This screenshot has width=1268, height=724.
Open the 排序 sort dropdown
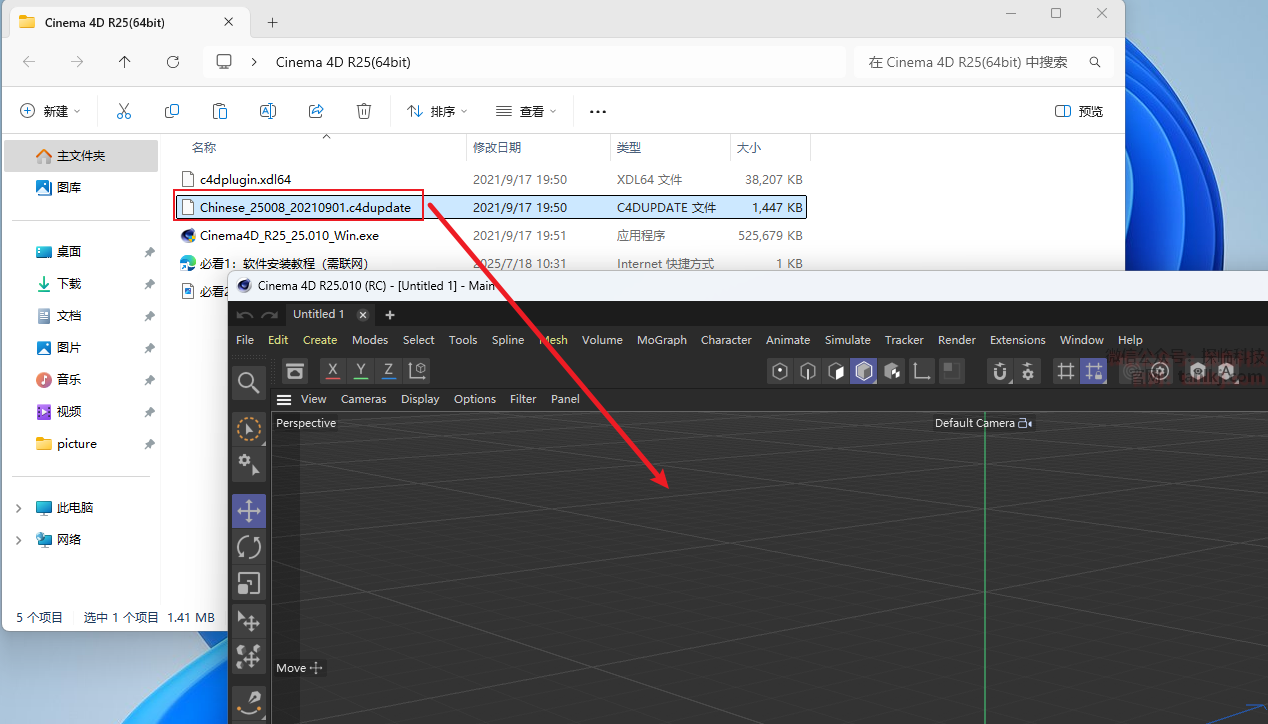[437, 111]
